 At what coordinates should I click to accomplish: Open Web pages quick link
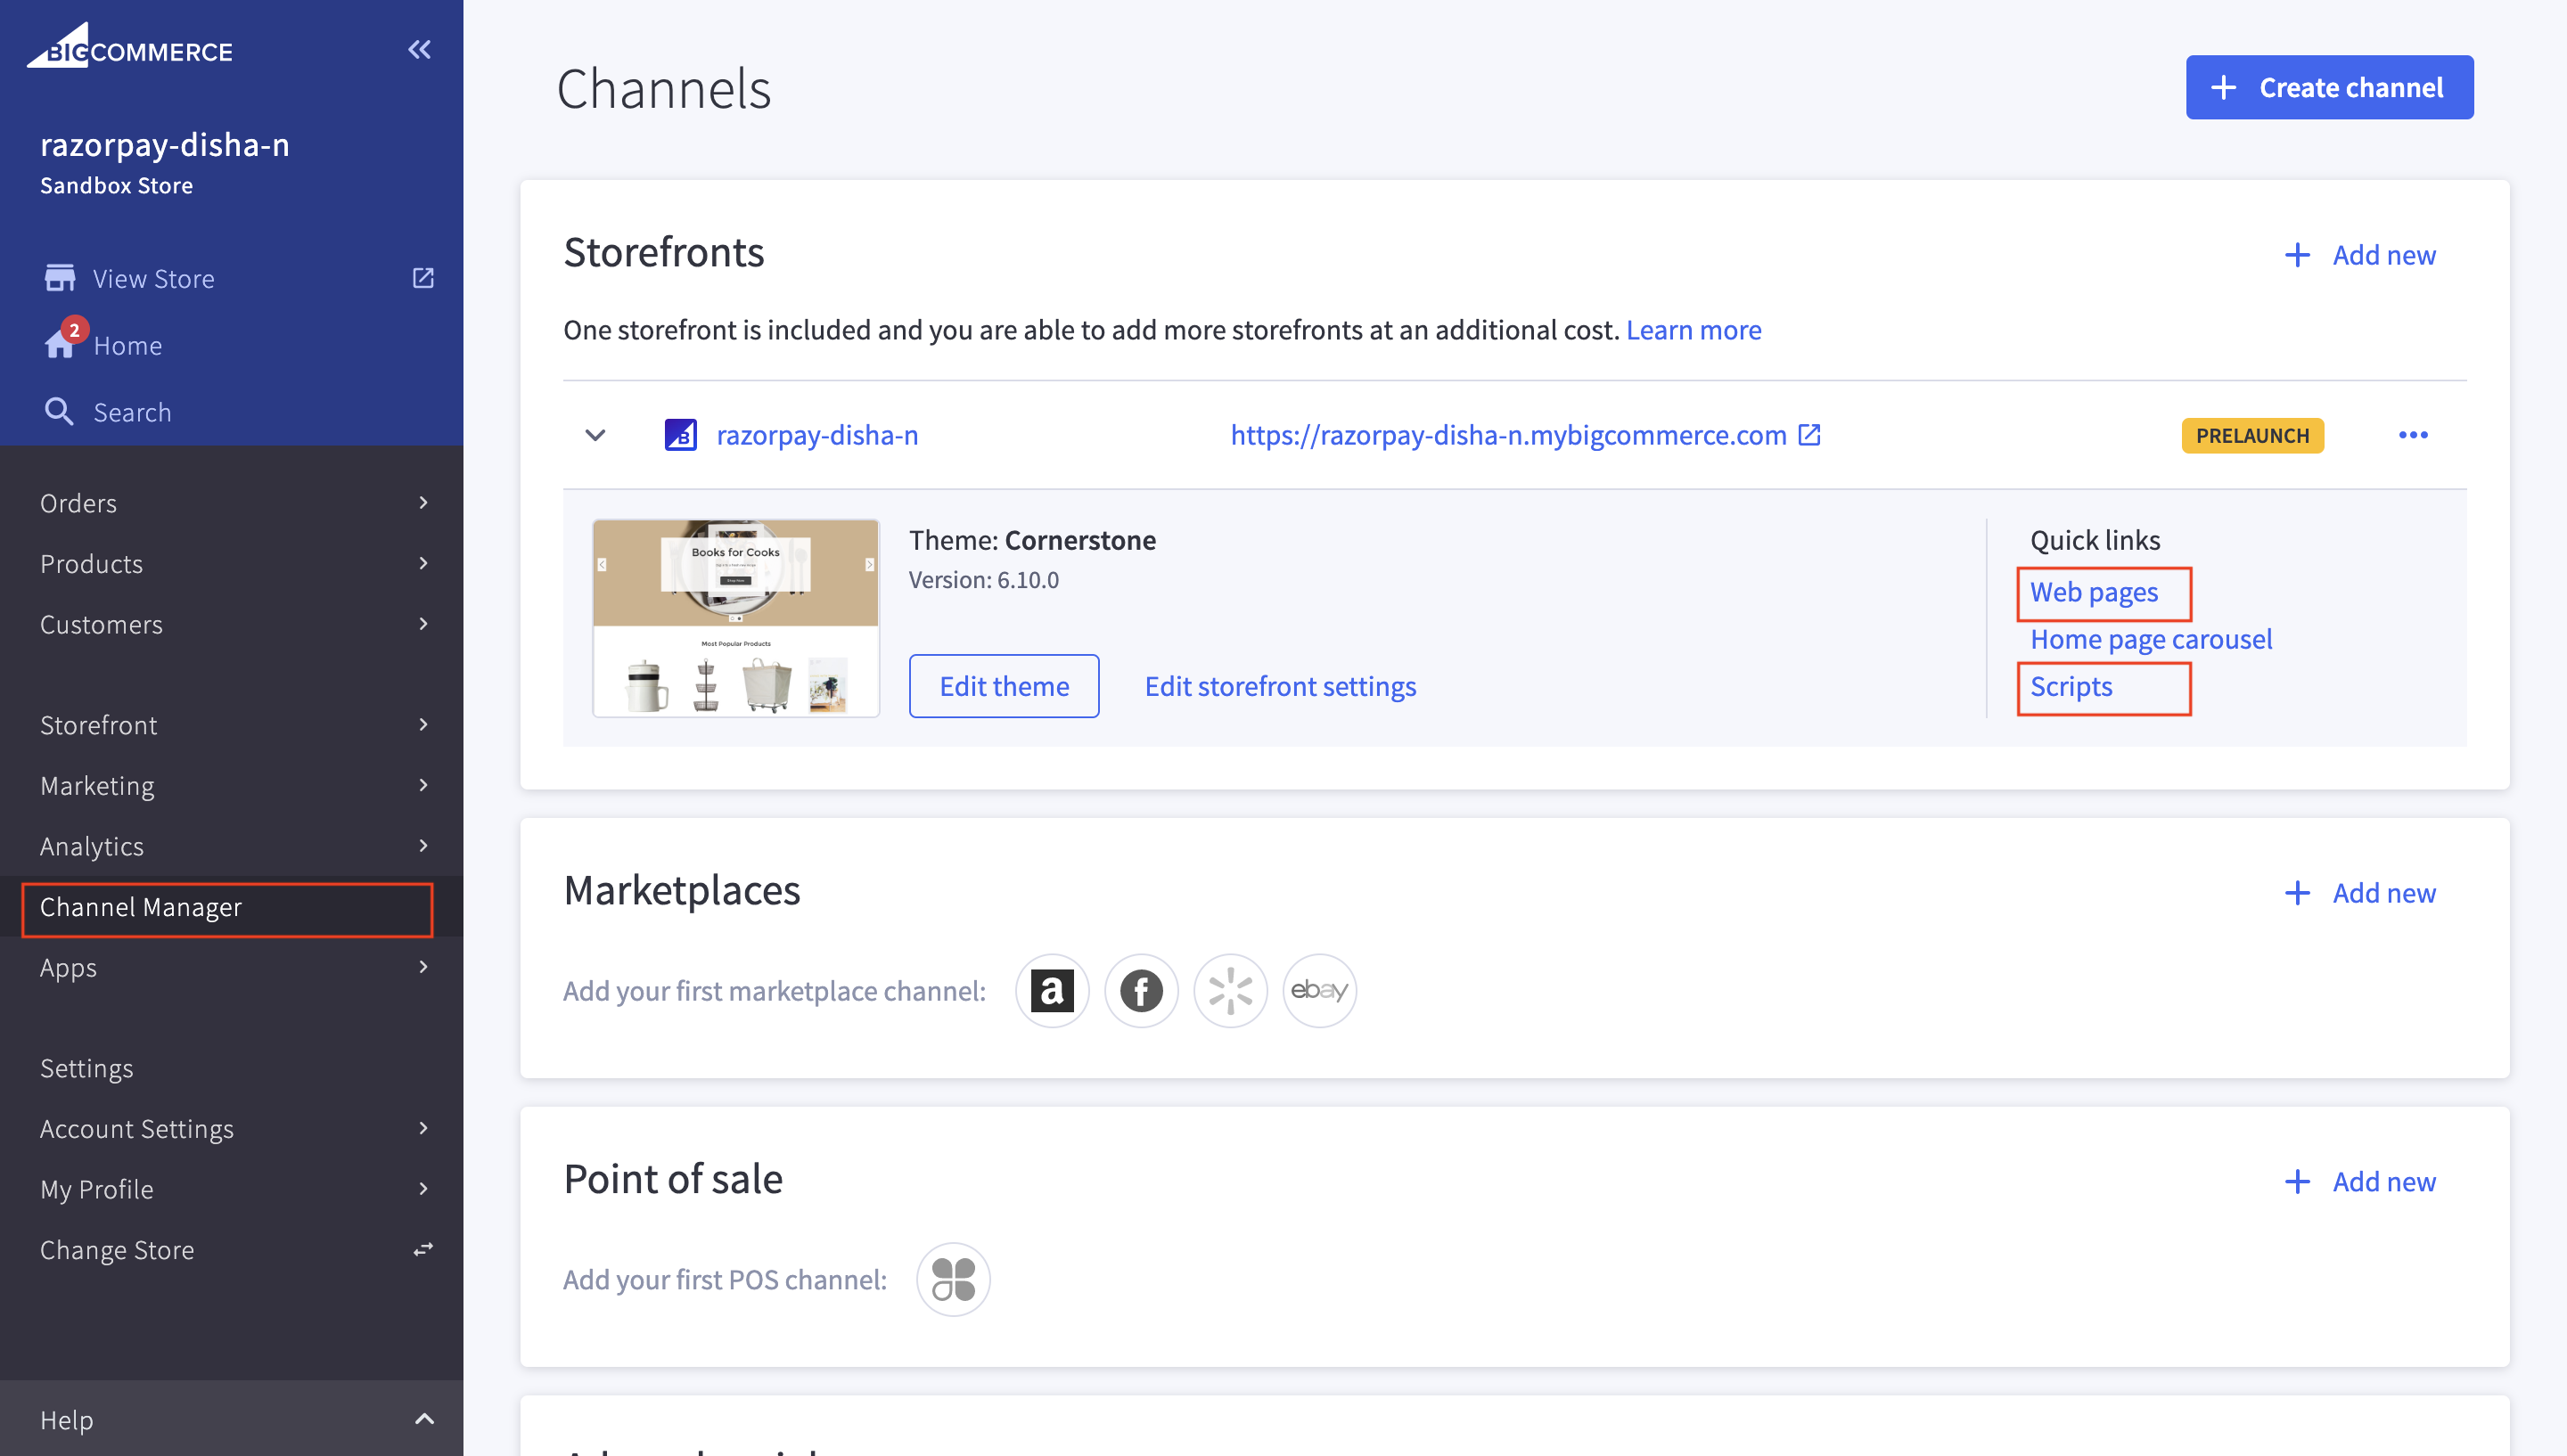(2094, 592)
